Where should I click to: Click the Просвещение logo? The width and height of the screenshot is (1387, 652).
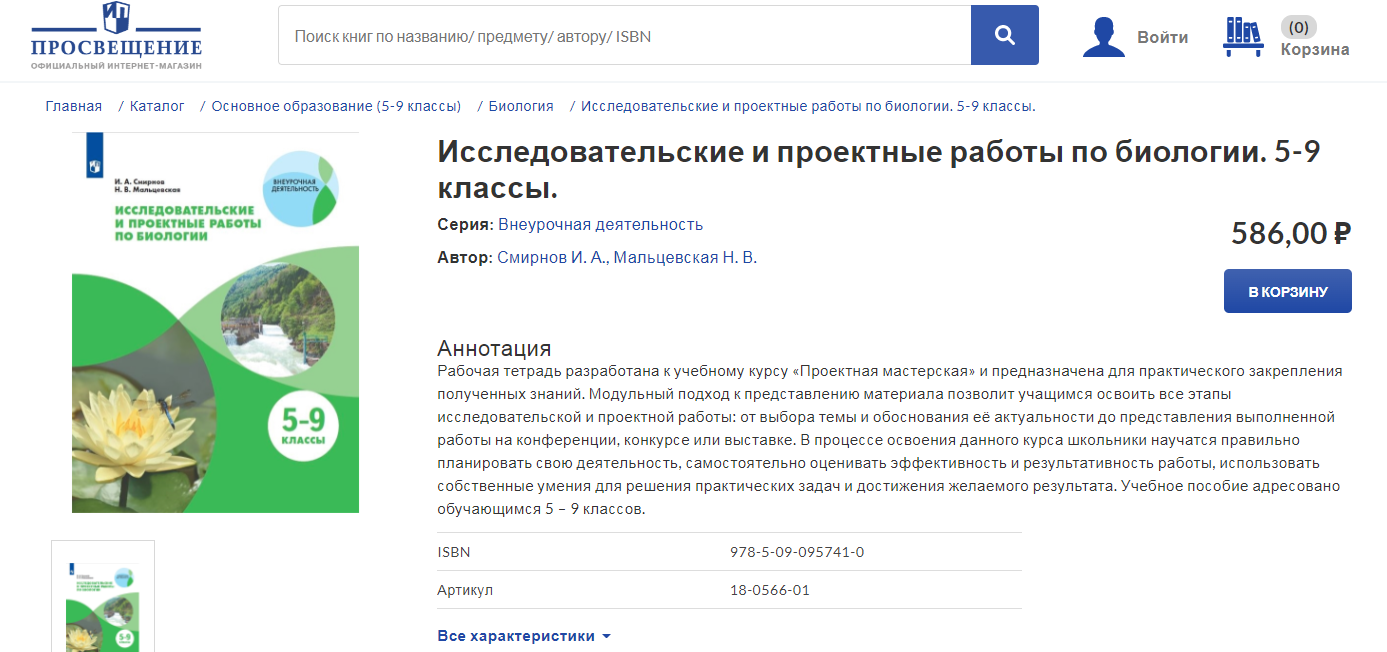[116, 36]
